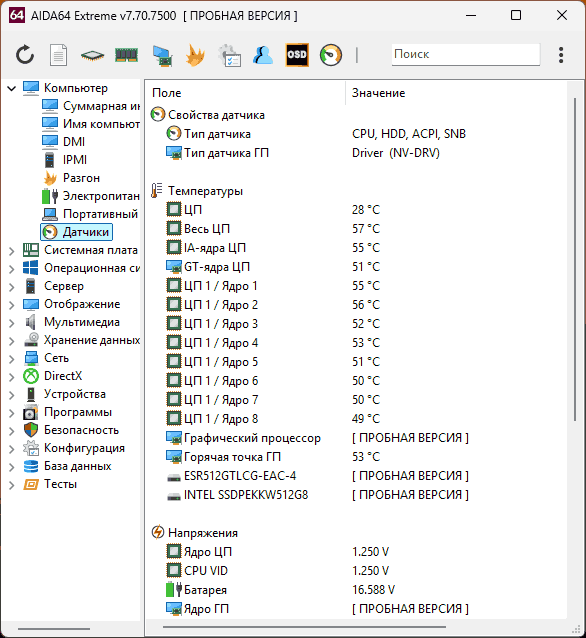The width and height of the screenshot is (586, 638).
Task: Expand the Сеть tree node
Action: coord(12,358)
